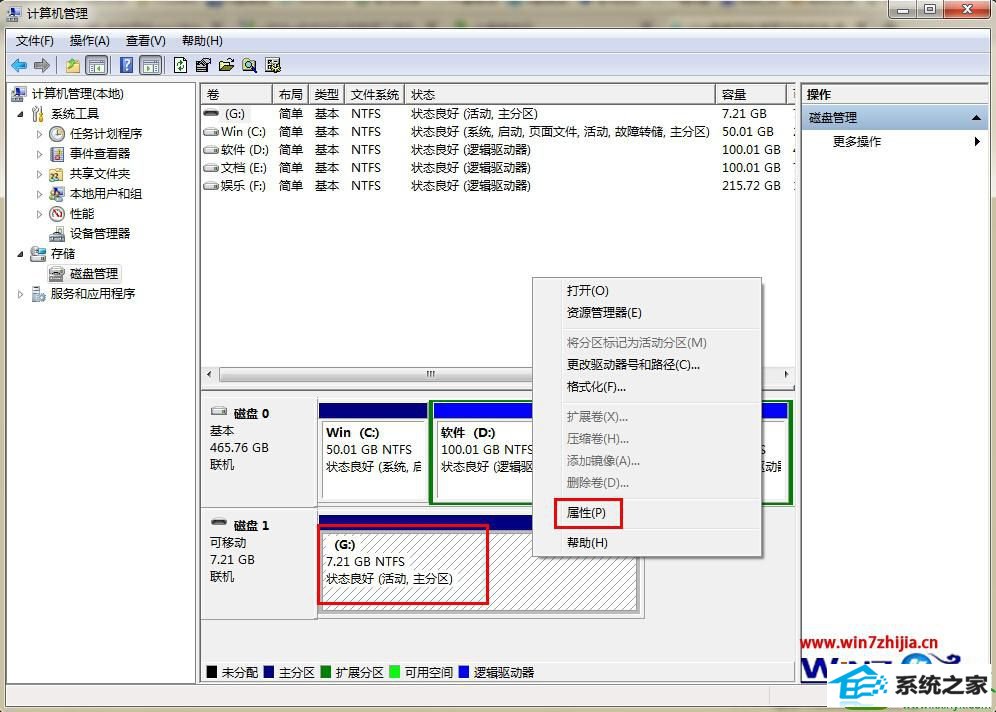Open the 帮助(H) menu in menu bar
The image size is (996, 712).
coord(202,41)
